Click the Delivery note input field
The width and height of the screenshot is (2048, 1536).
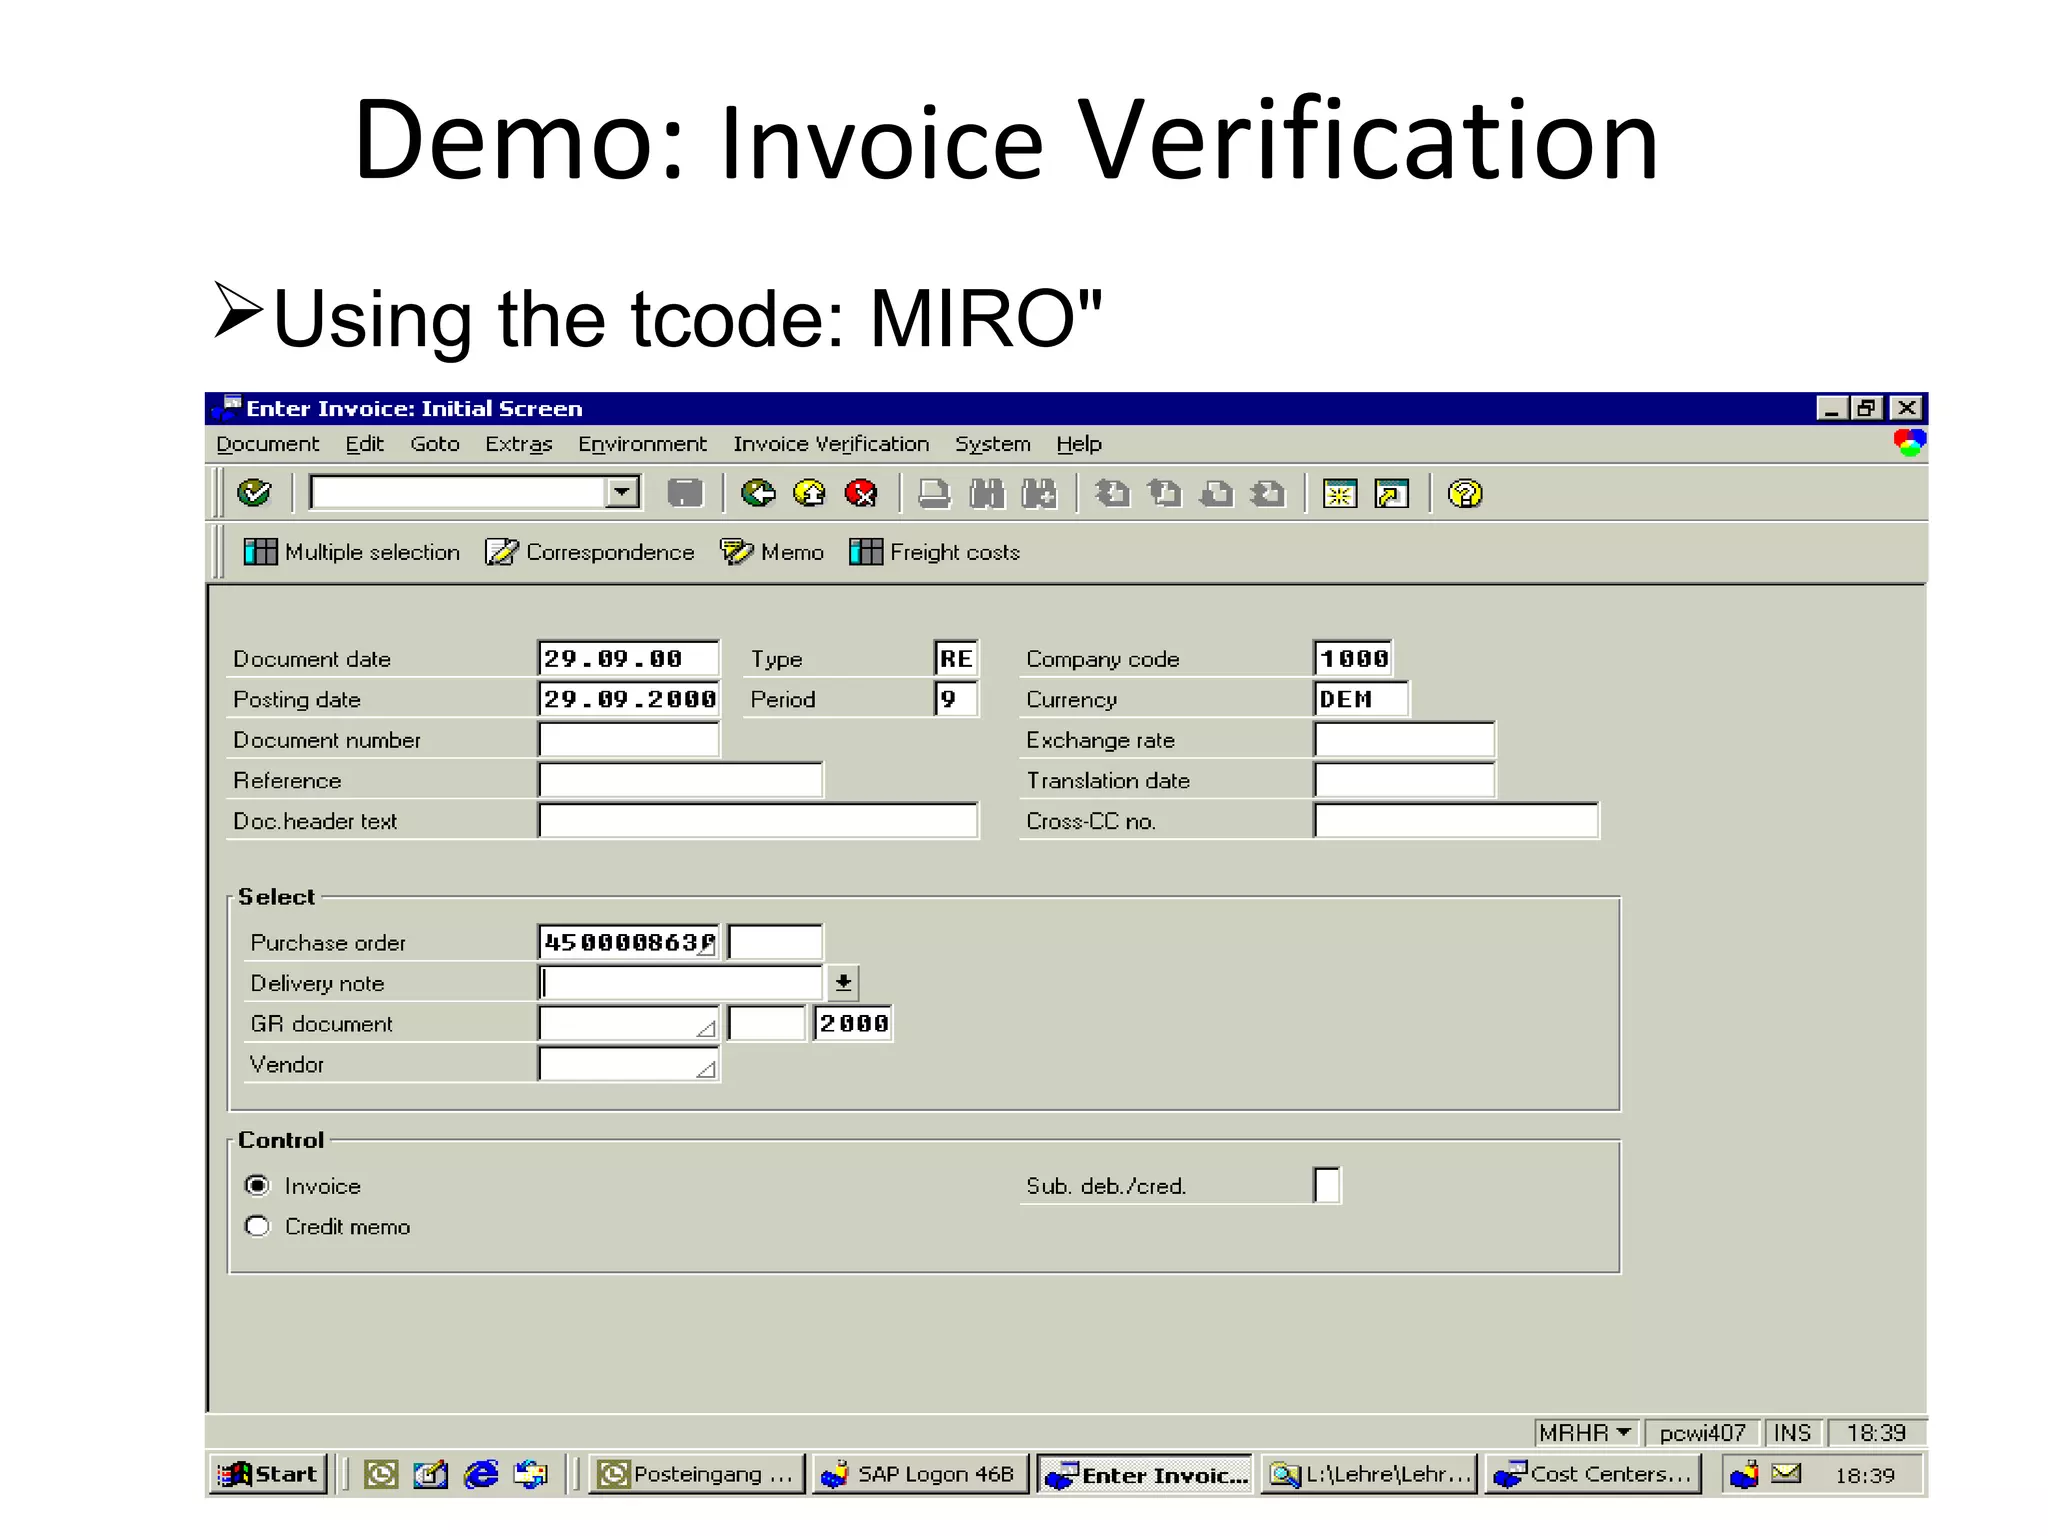pos(680,983)
